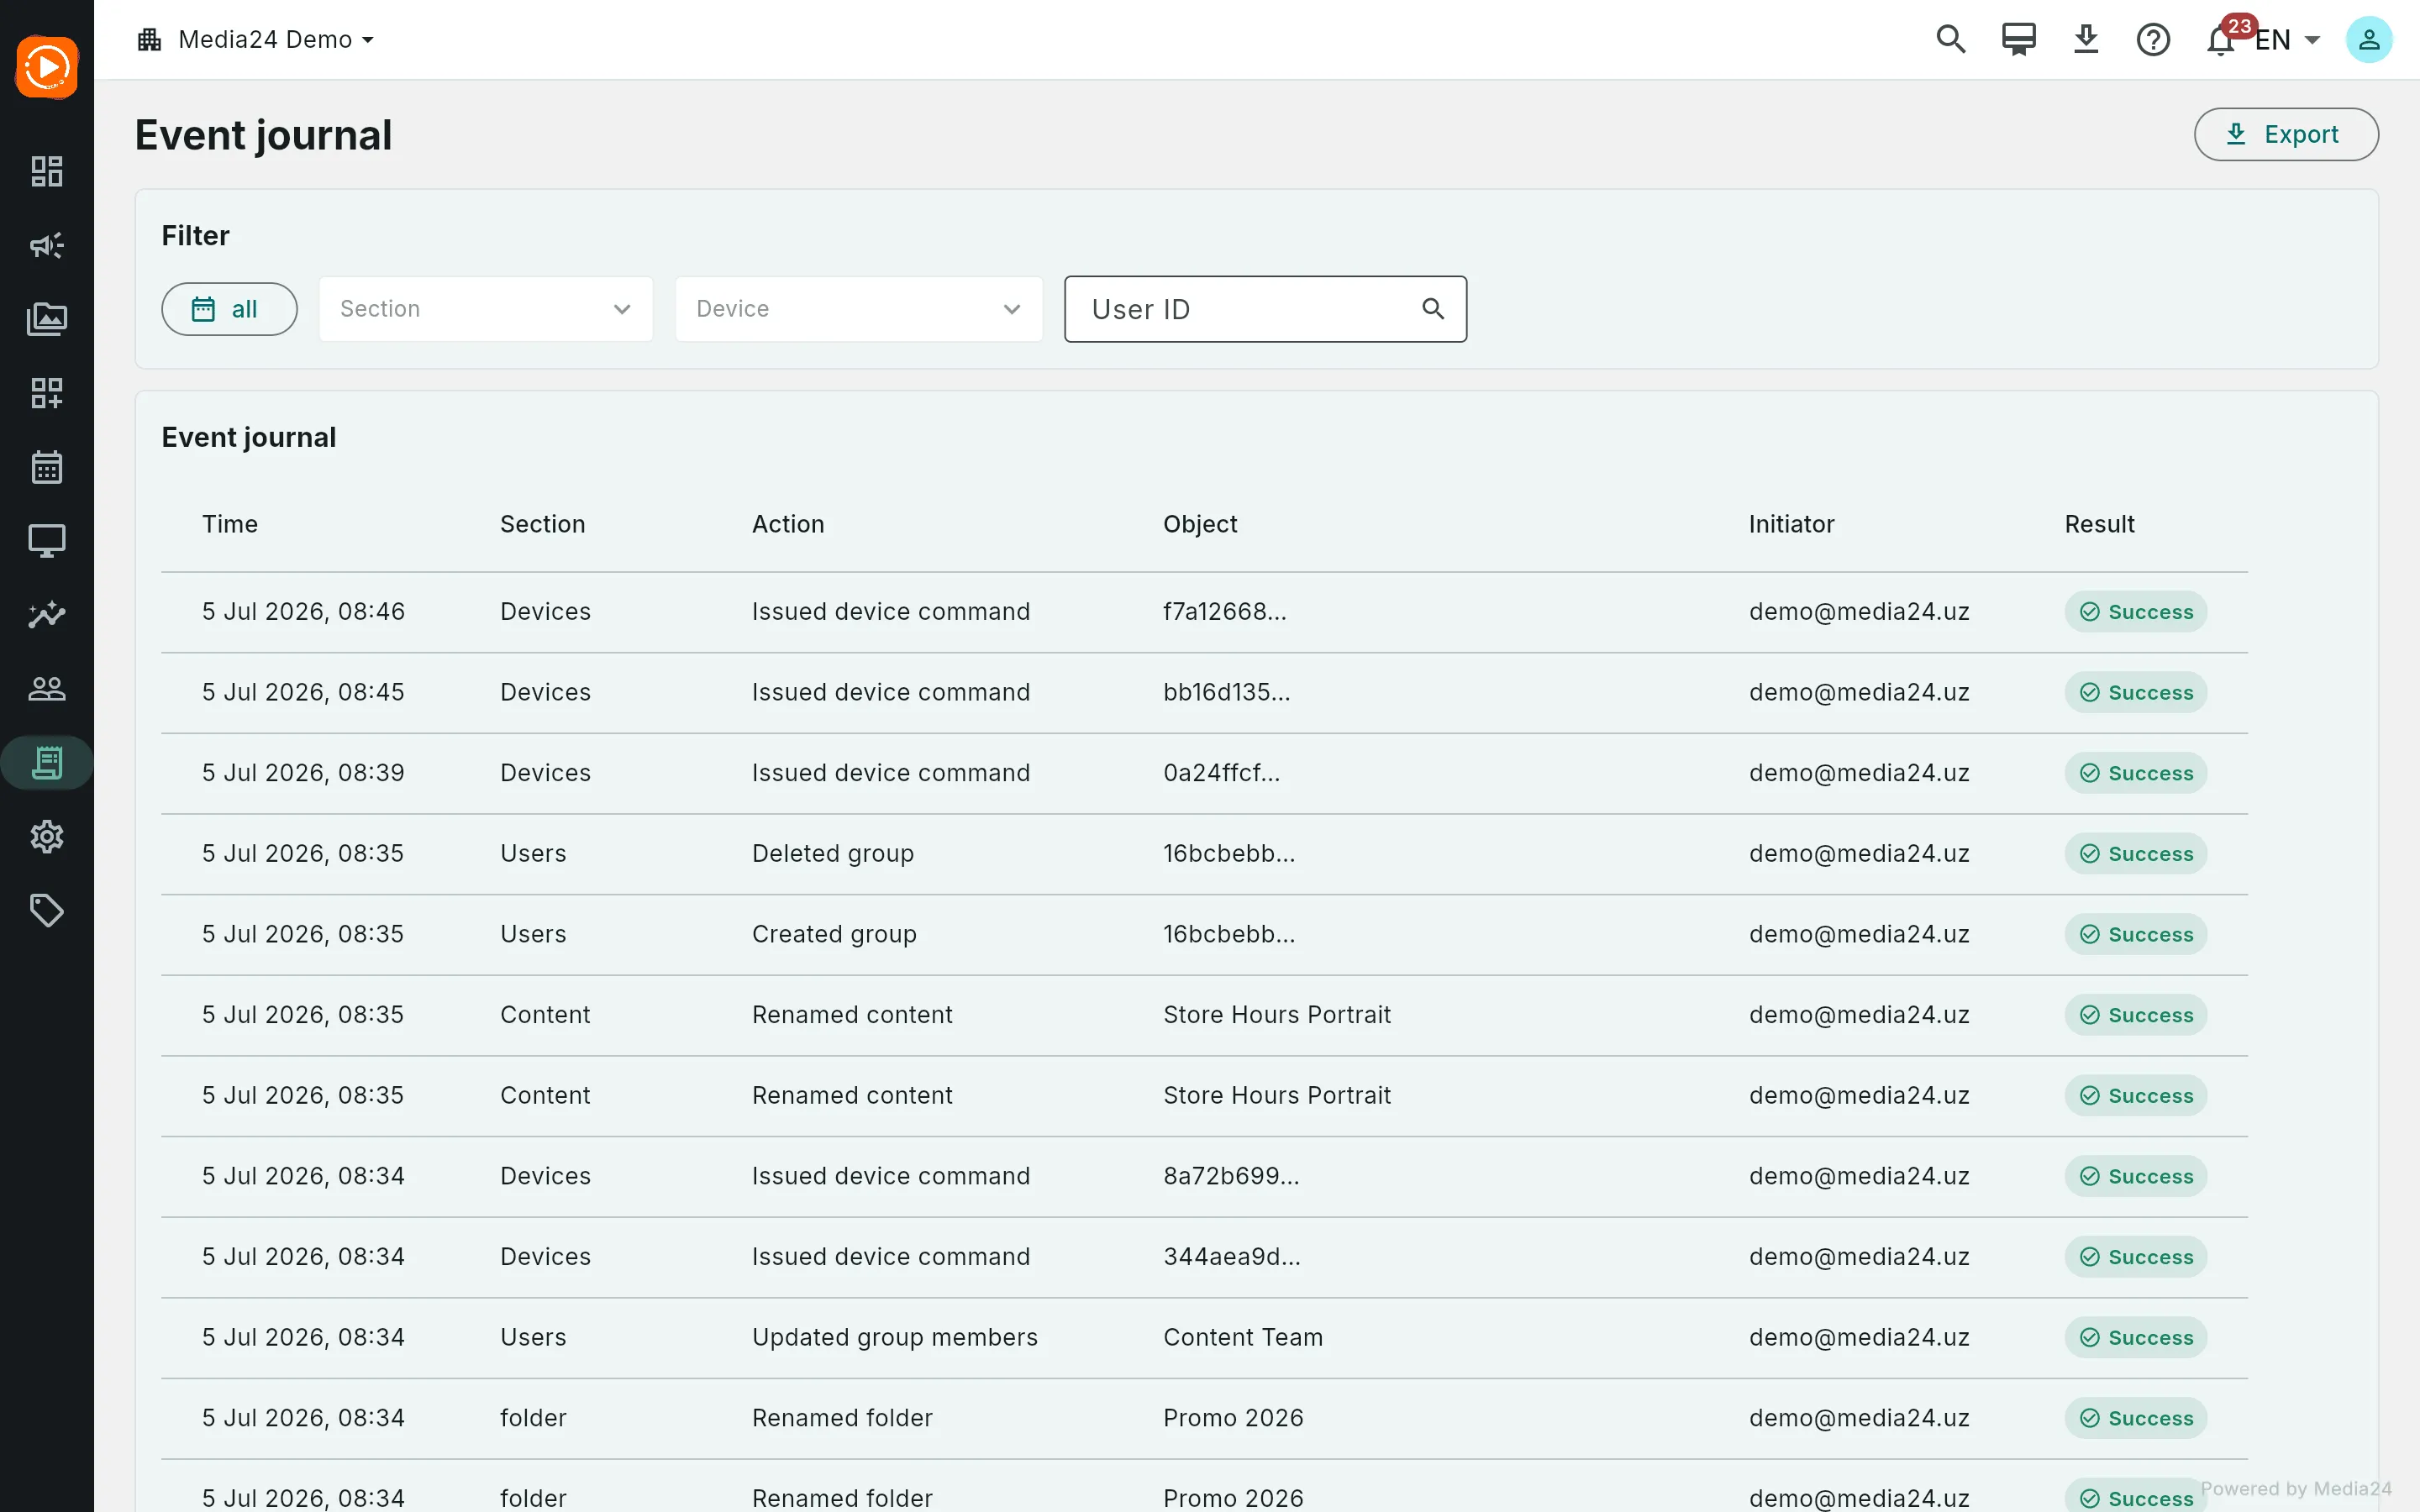Click the 'Content Team' object cell
The height and width of the screenshot is (1512, 2420).
1243,1337
